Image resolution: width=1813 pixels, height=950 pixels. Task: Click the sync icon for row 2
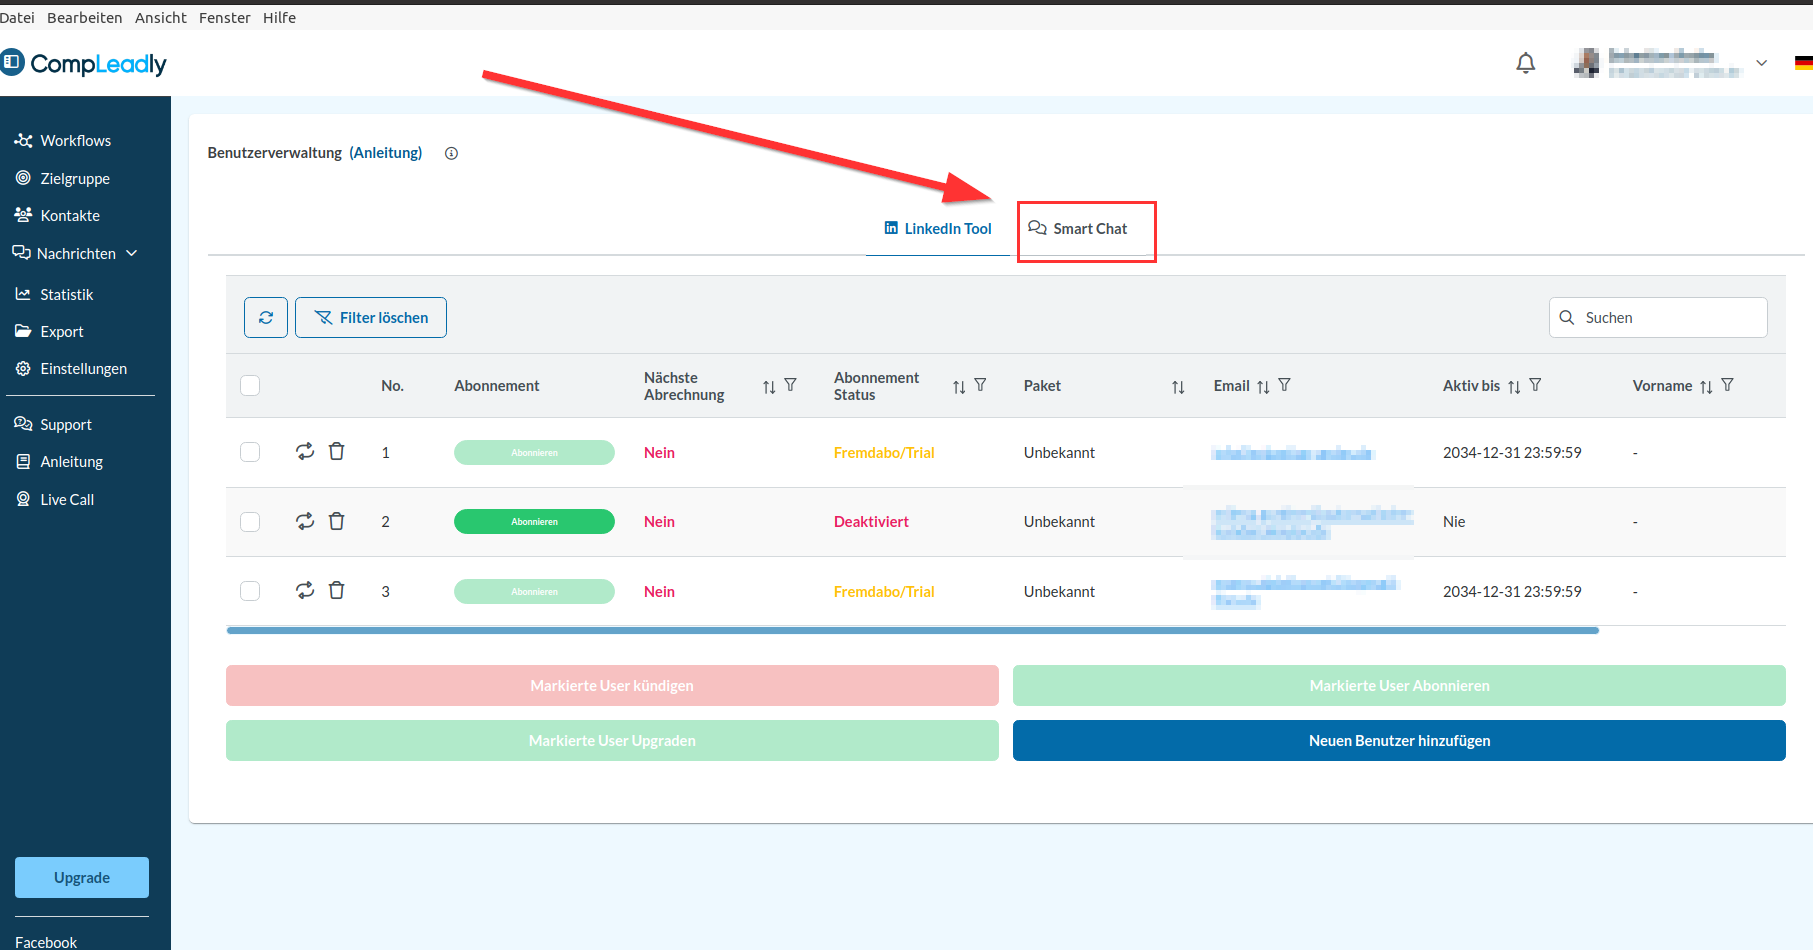tap(305, 521)
